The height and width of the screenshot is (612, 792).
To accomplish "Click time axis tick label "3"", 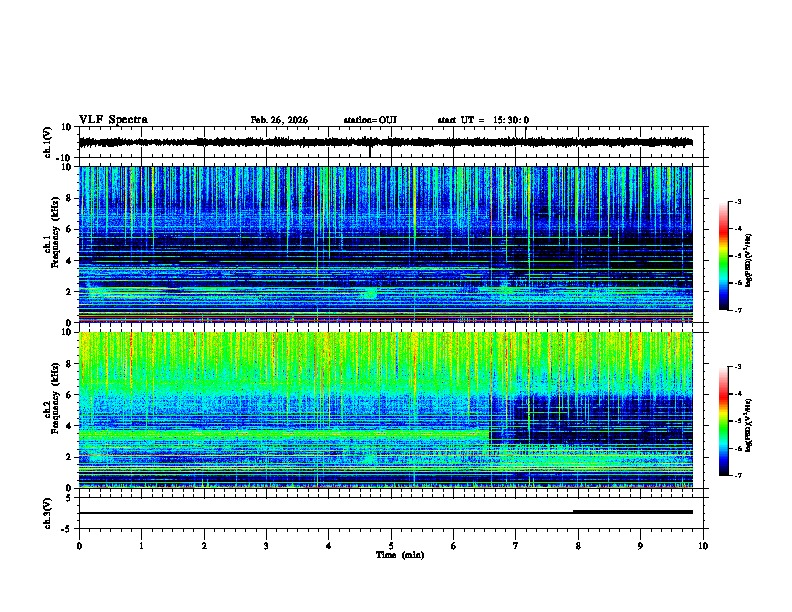I will (x=266, y=546).
